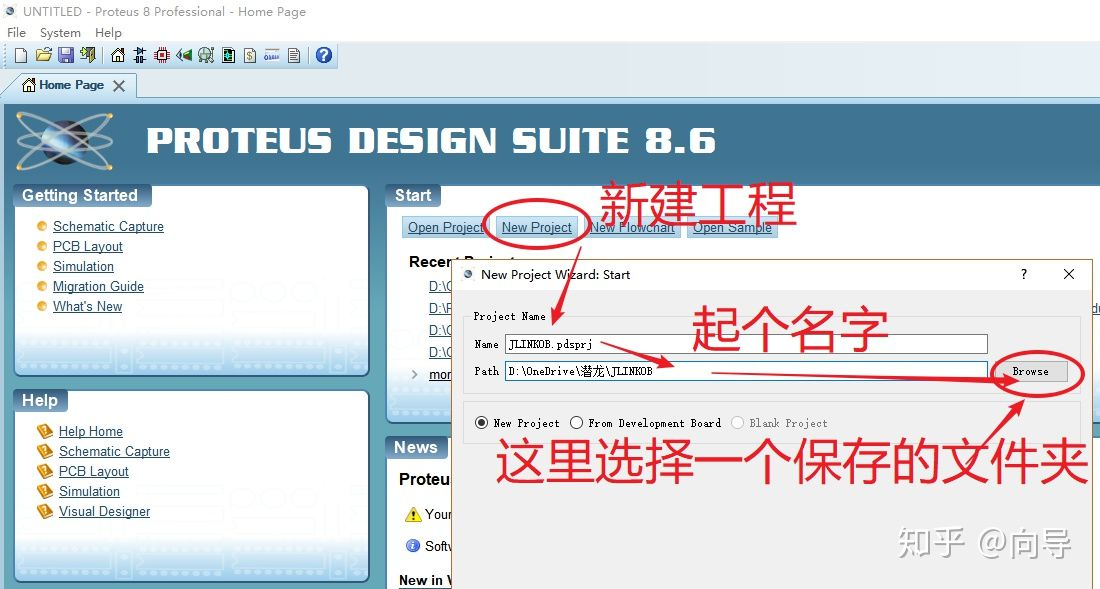This screenshot has height=589, width=1100.
Task: Click the wizard dialog help question mark
Action: click(x=1024, y=274)
